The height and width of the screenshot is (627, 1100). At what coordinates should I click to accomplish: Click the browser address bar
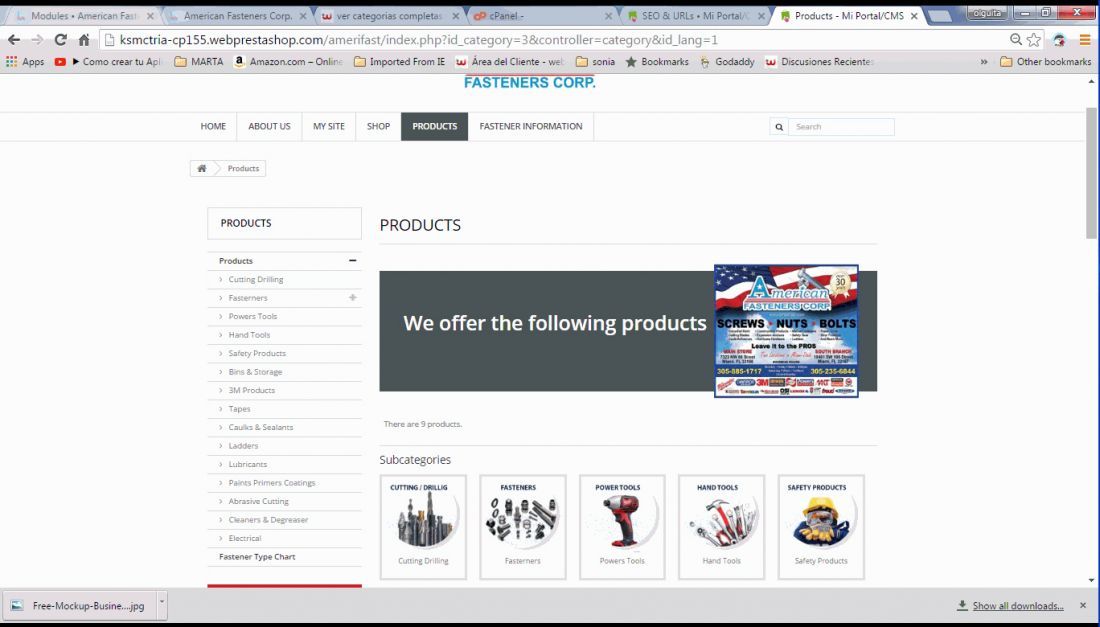pos(554,40)
